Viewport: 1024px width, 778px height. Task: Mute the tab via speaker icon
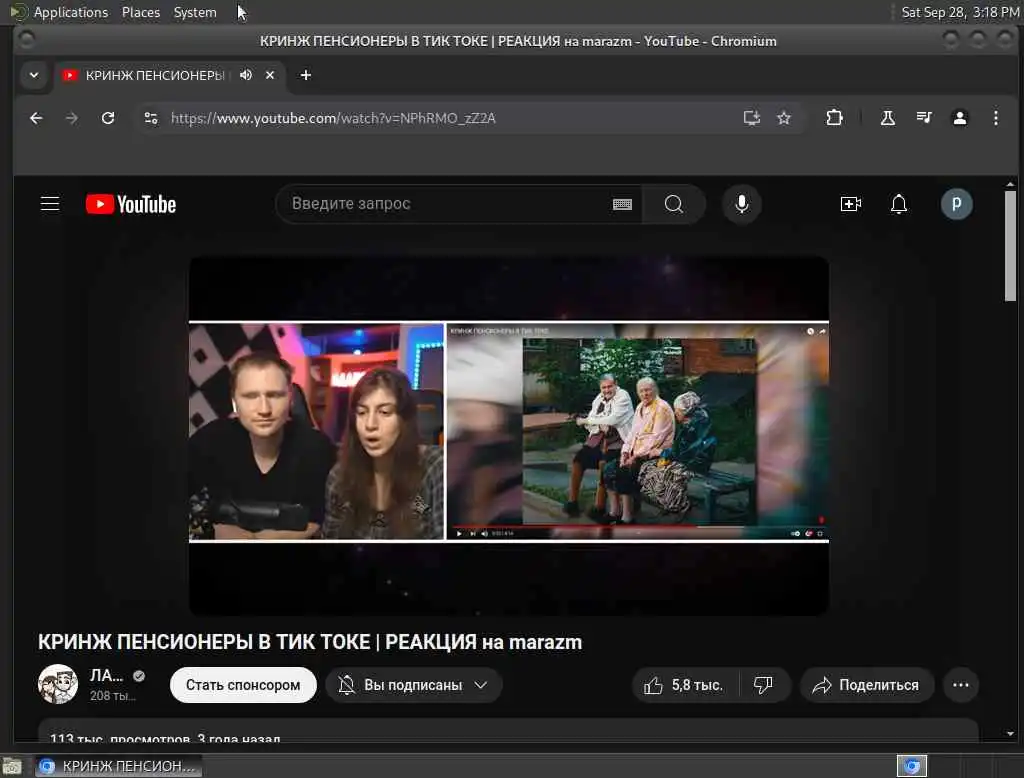246,75
